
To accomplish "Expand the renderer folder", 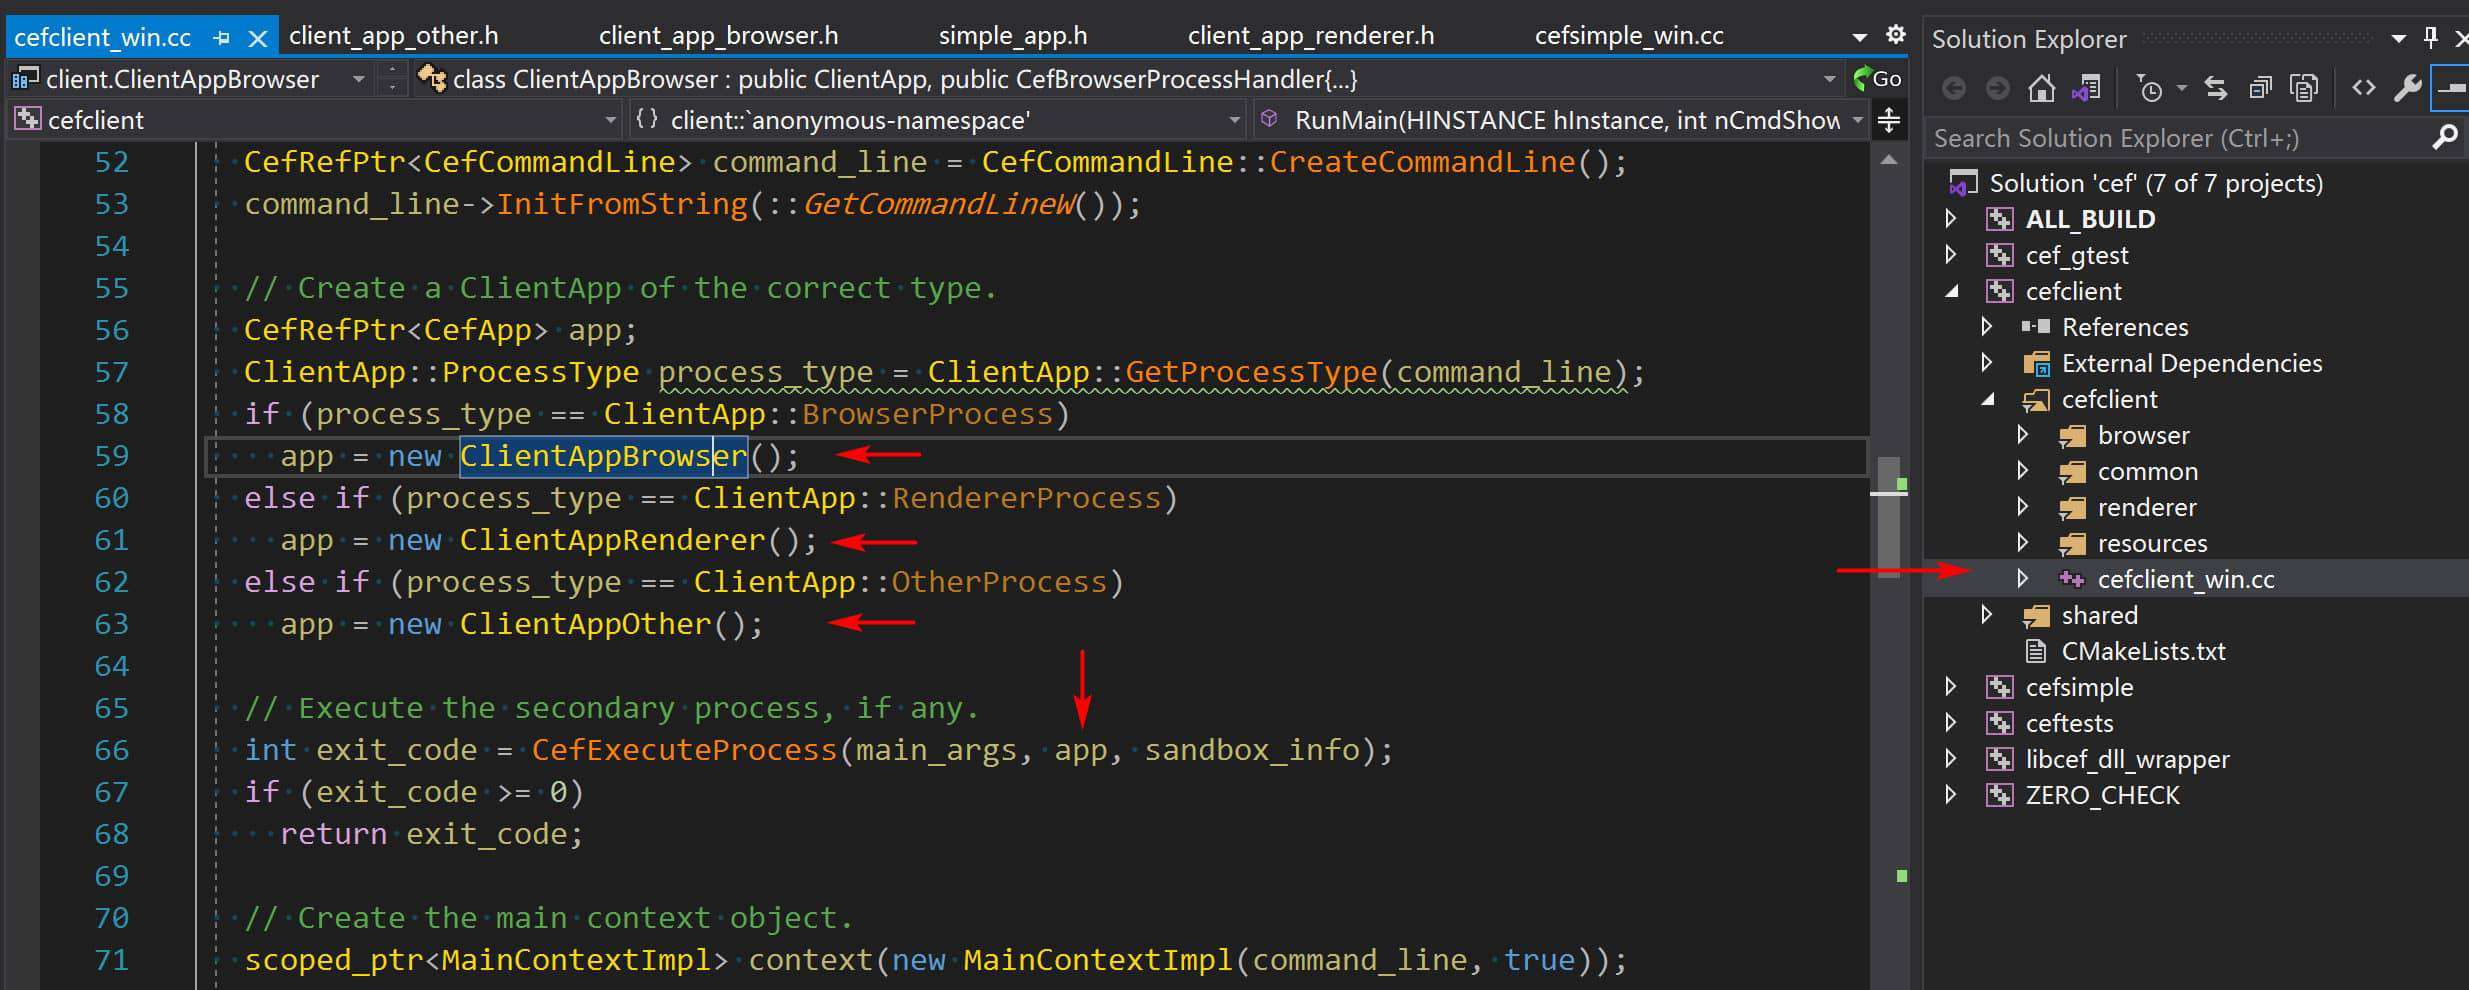I will 2023,506.
